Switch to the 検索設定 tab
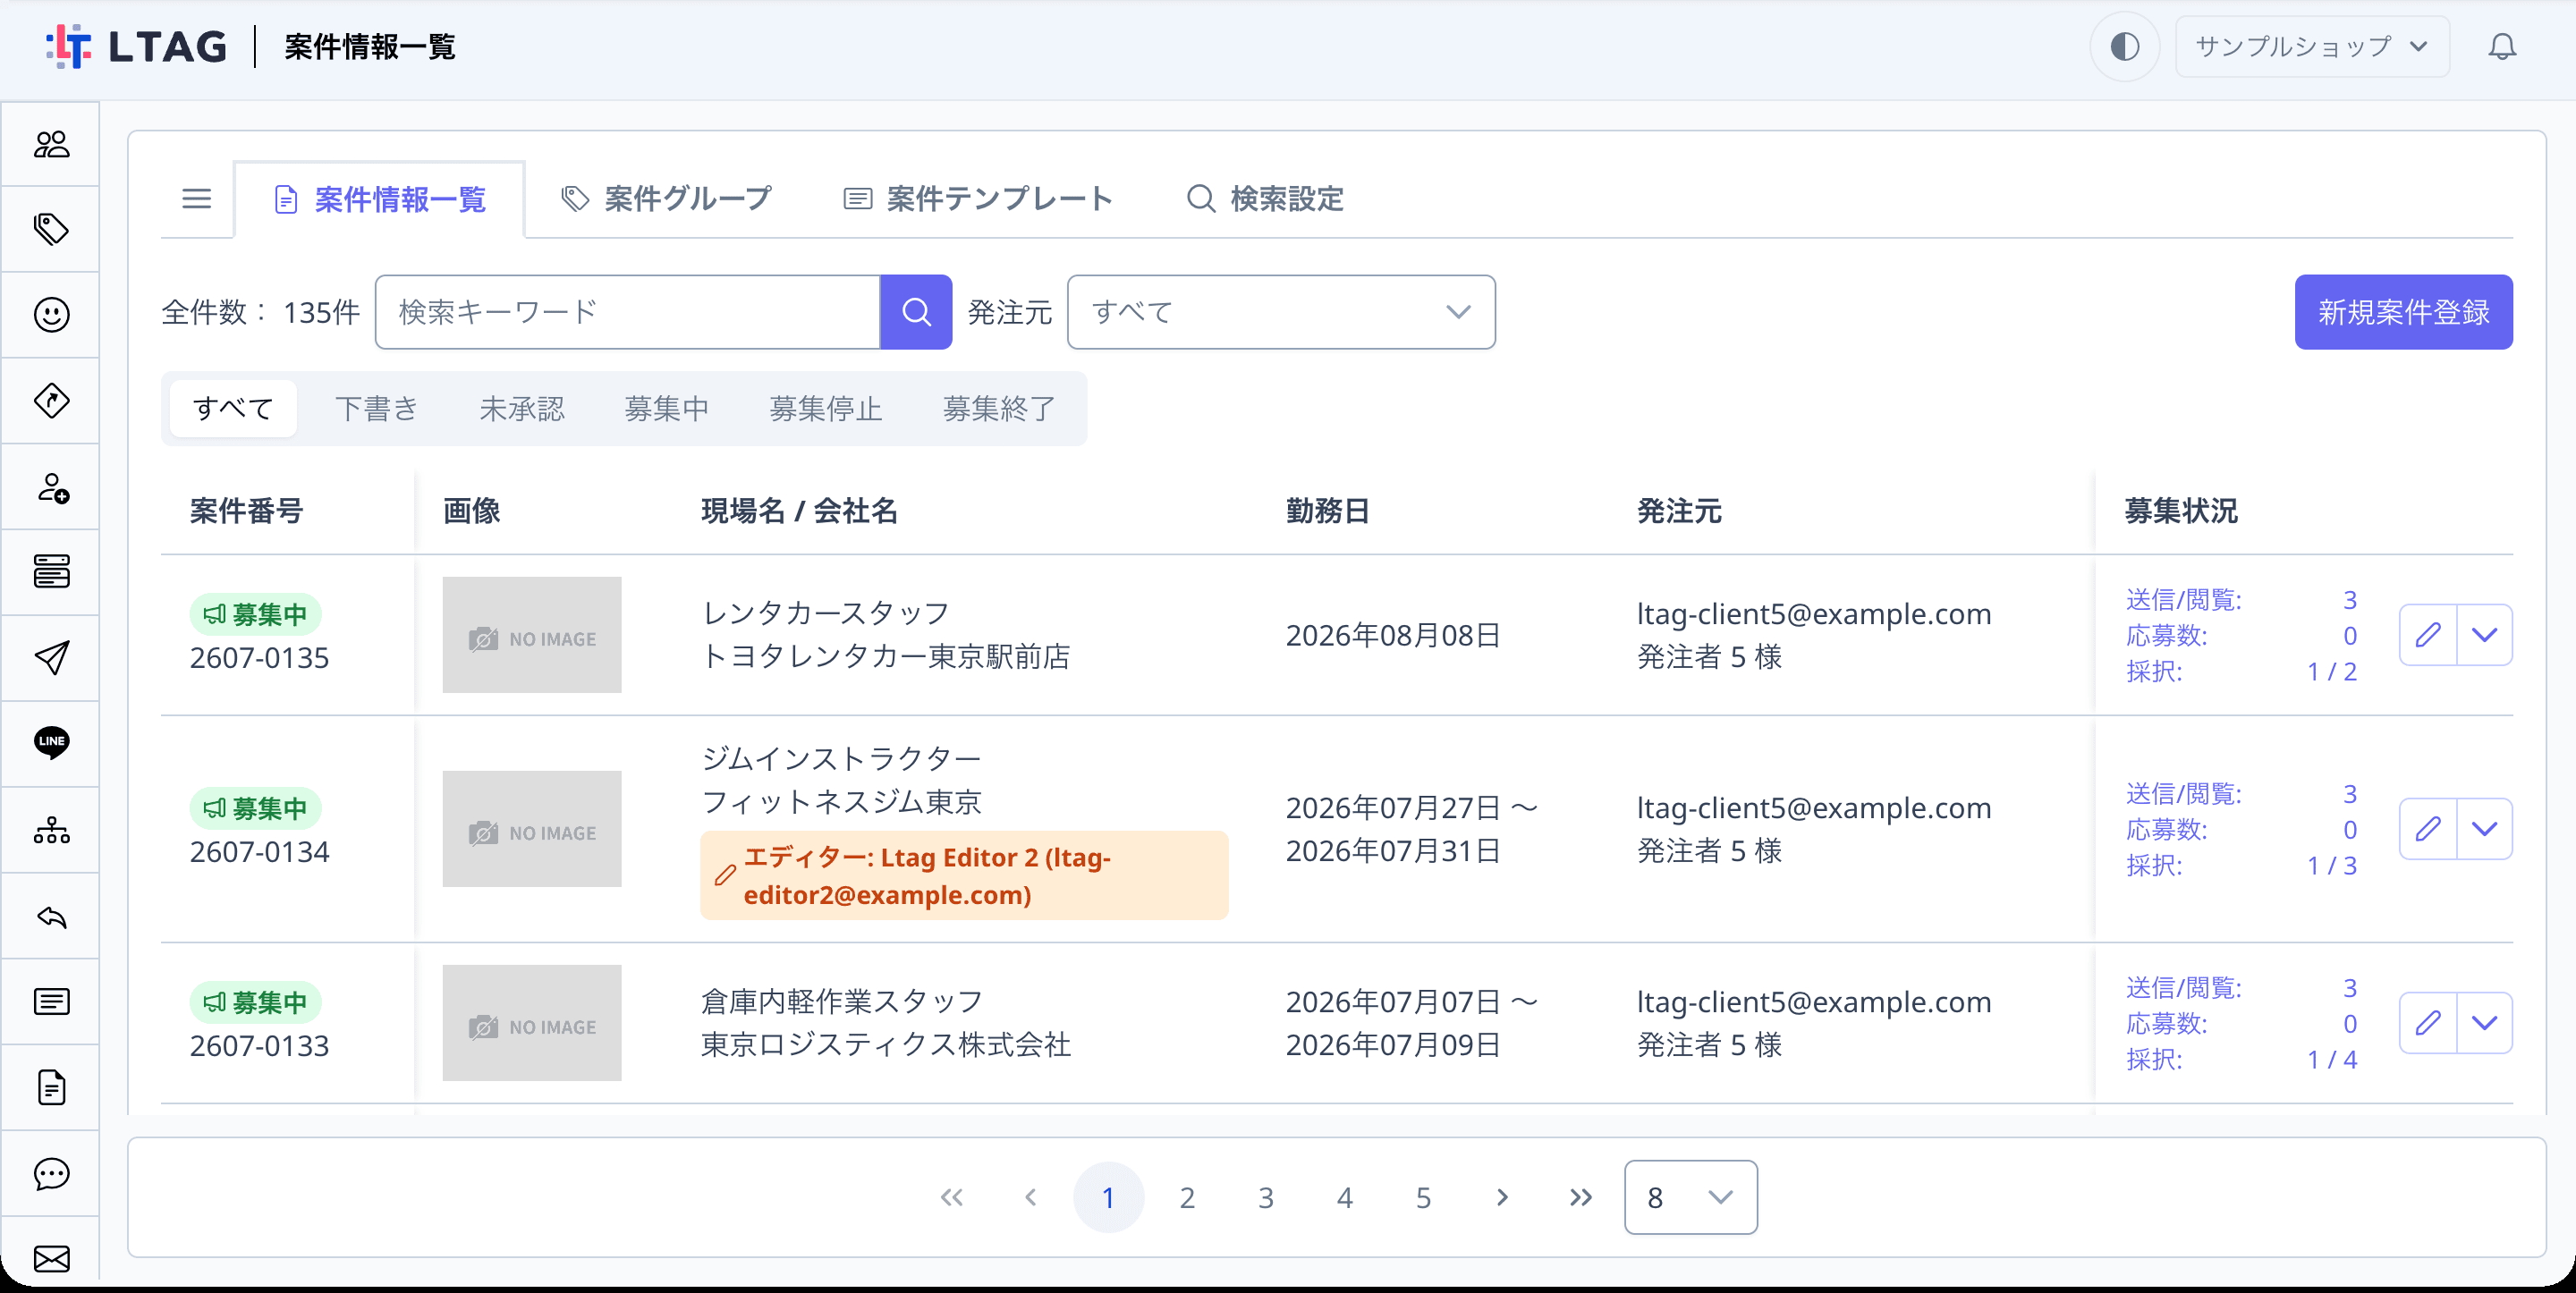The width and height of the screenshot is (2576, 1293). 1265,199
